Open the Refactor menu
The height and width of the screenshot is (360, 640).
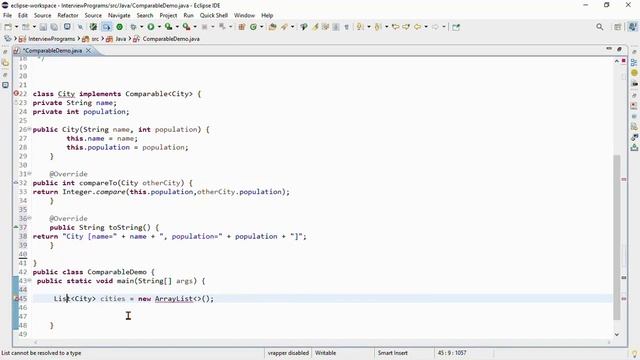tap(68, 16)
